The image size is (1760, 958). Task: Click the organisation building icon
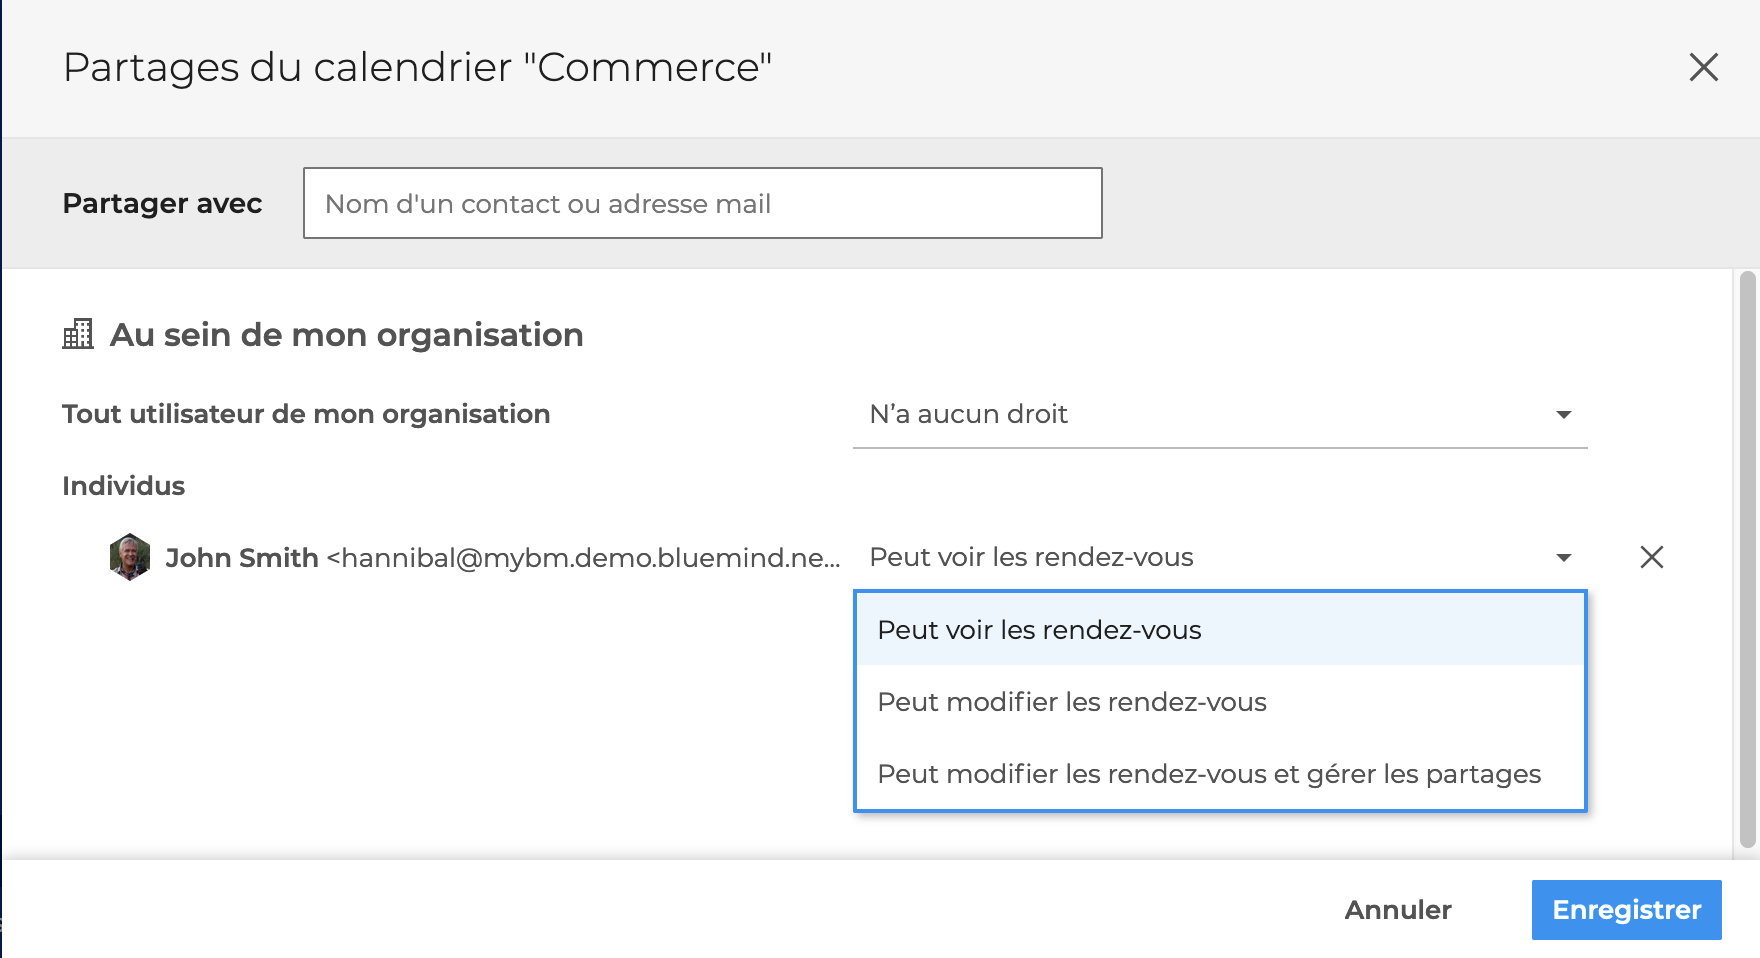point(78,334)
